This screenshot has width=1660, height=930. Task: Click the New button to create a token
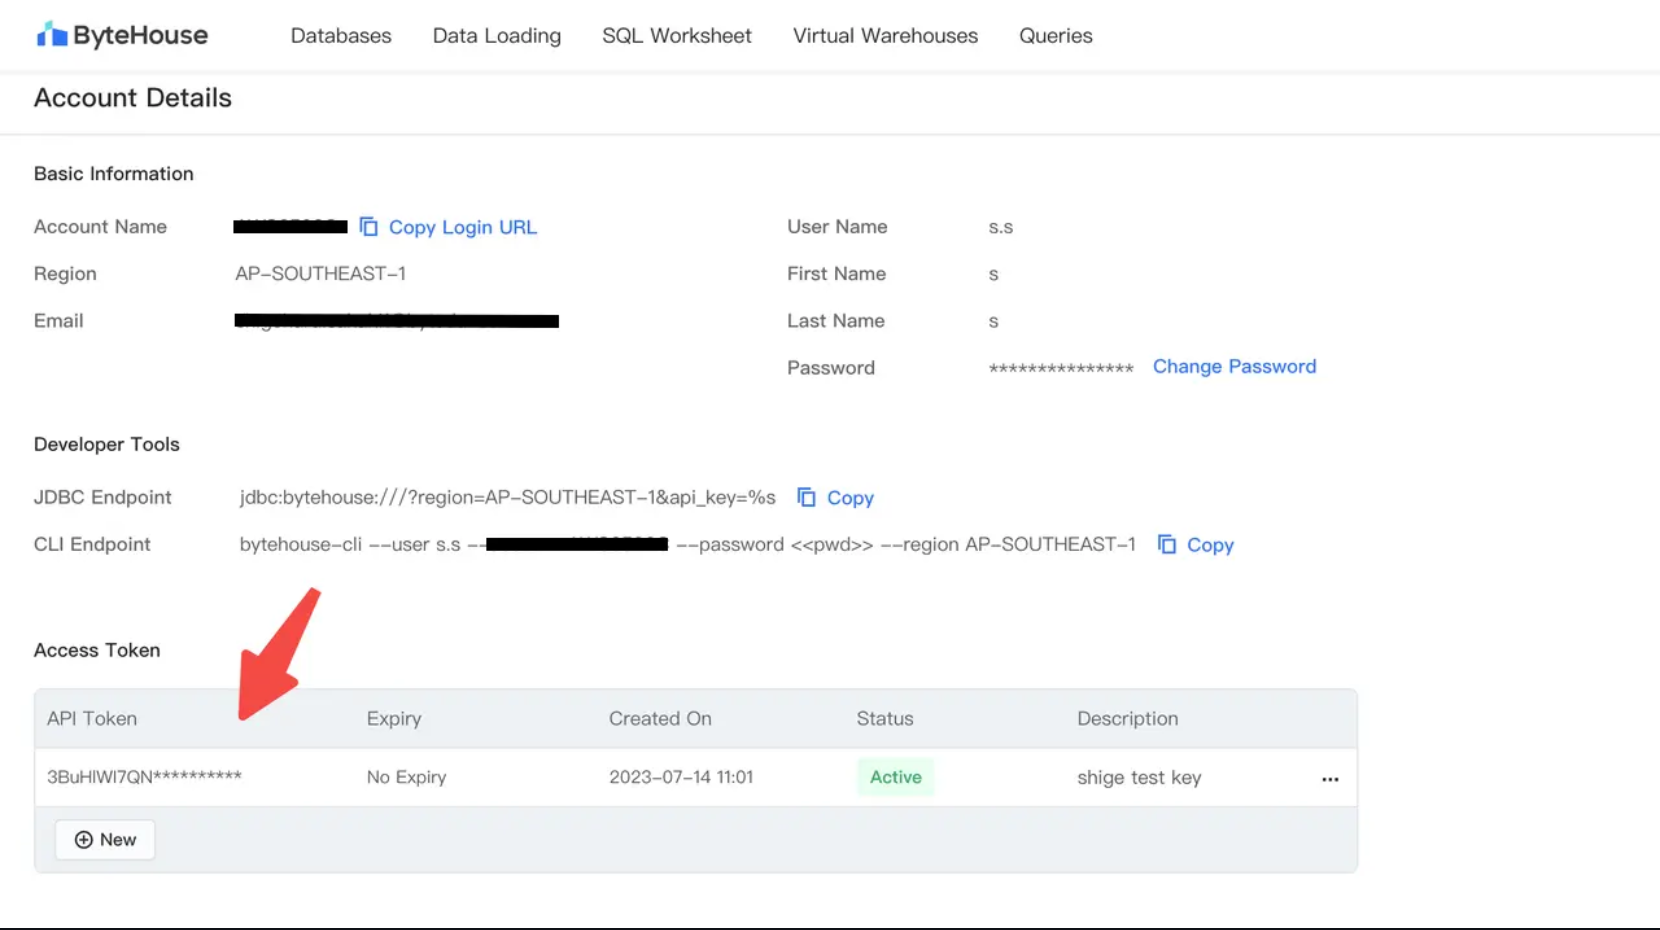coord(104,840)
